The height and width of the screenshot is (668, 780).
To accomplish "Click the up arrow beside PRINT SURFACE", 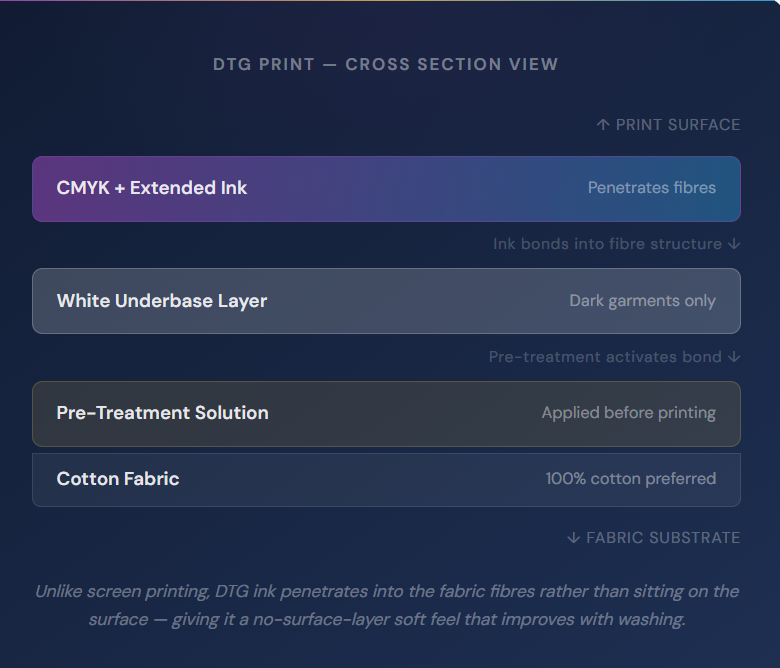I will [x=603, y=125].
